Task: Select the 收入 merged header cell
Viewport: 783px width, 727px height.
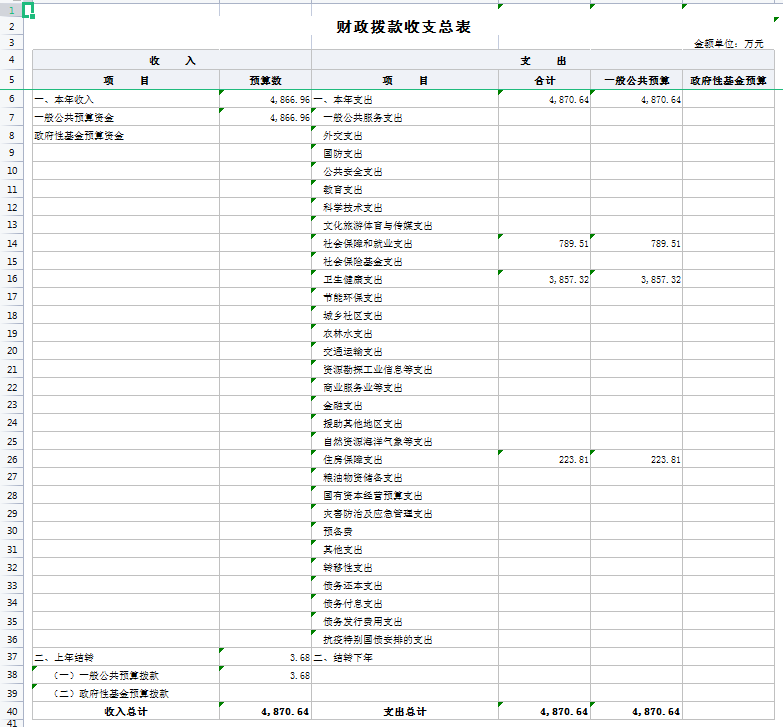Action: click(171, 61)
